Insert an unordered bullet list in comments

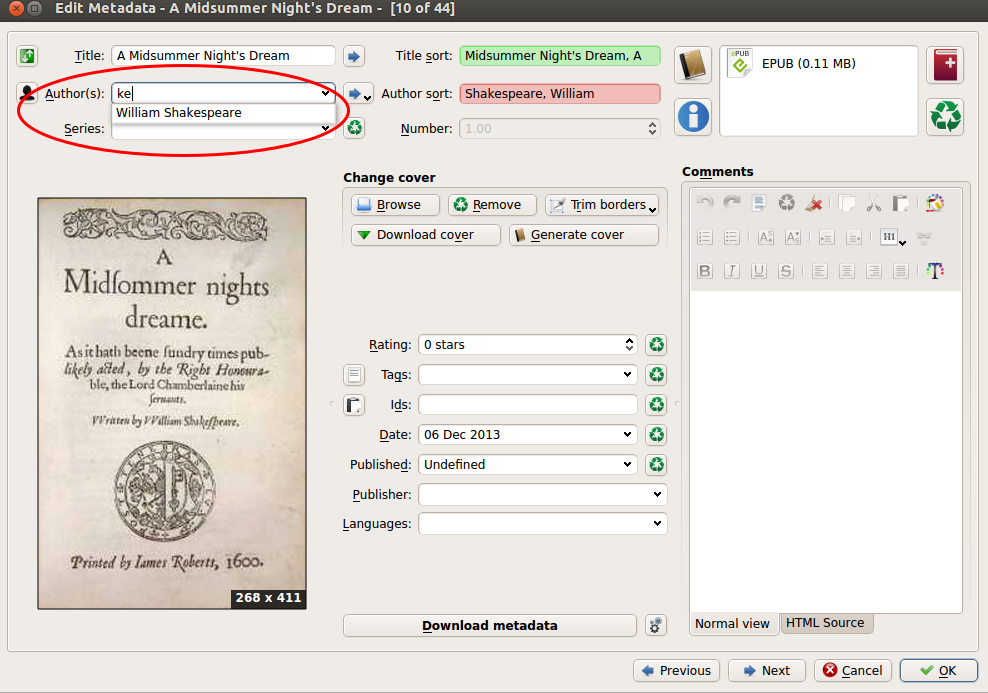[732, 238]
